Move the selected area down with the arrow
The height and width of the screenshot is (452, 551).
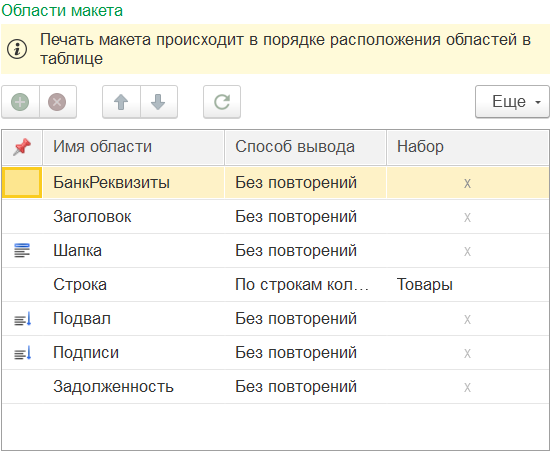[158, 102]
